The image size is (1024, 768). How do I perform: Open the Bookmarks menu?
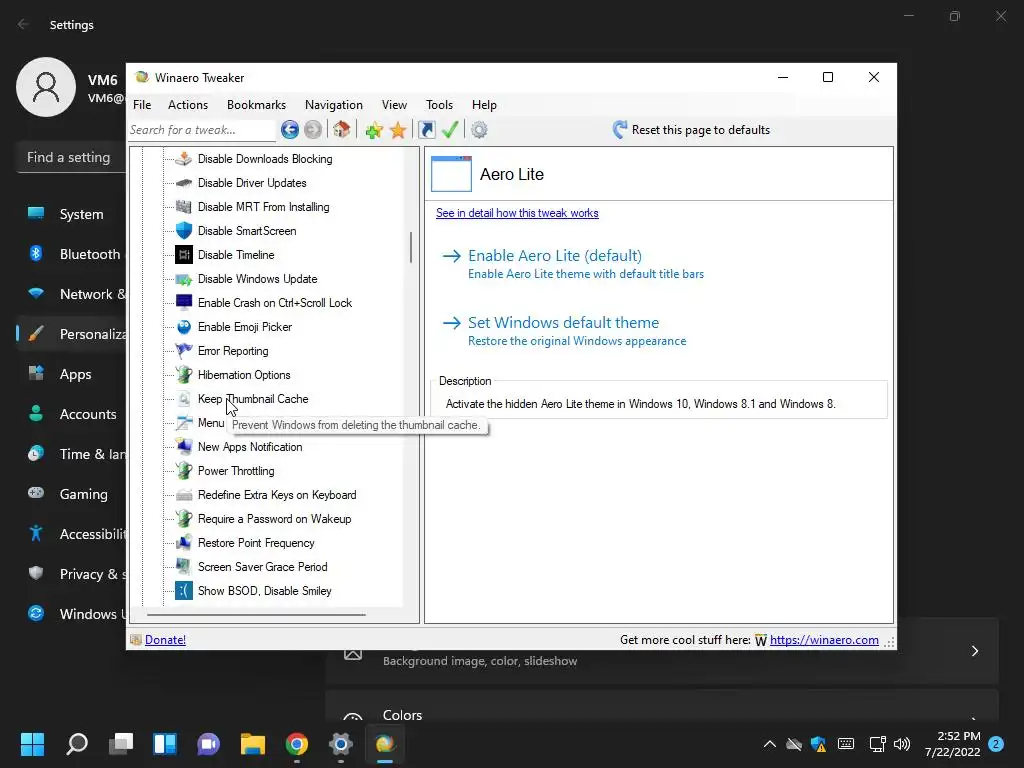coord(257,104)
